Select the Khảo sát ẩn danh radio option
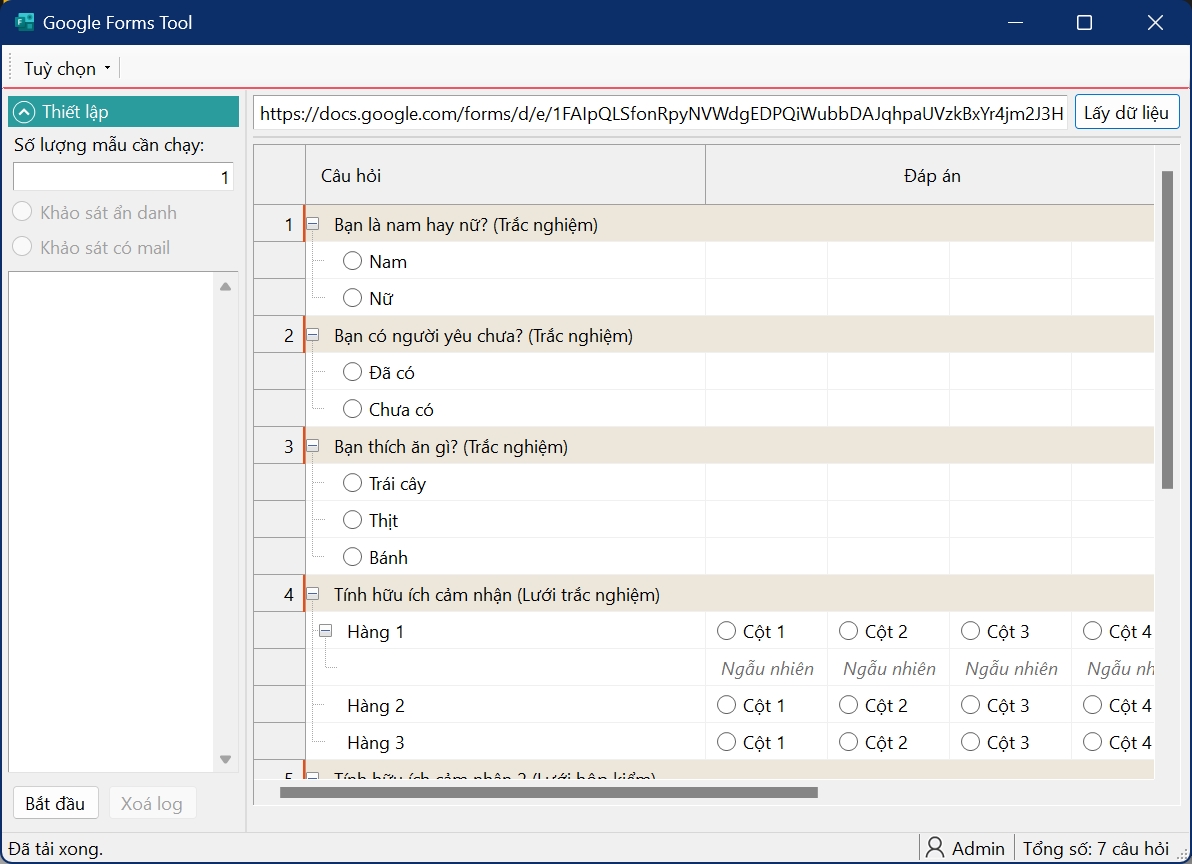This screenshot has height=864, width=1192. 23,211
